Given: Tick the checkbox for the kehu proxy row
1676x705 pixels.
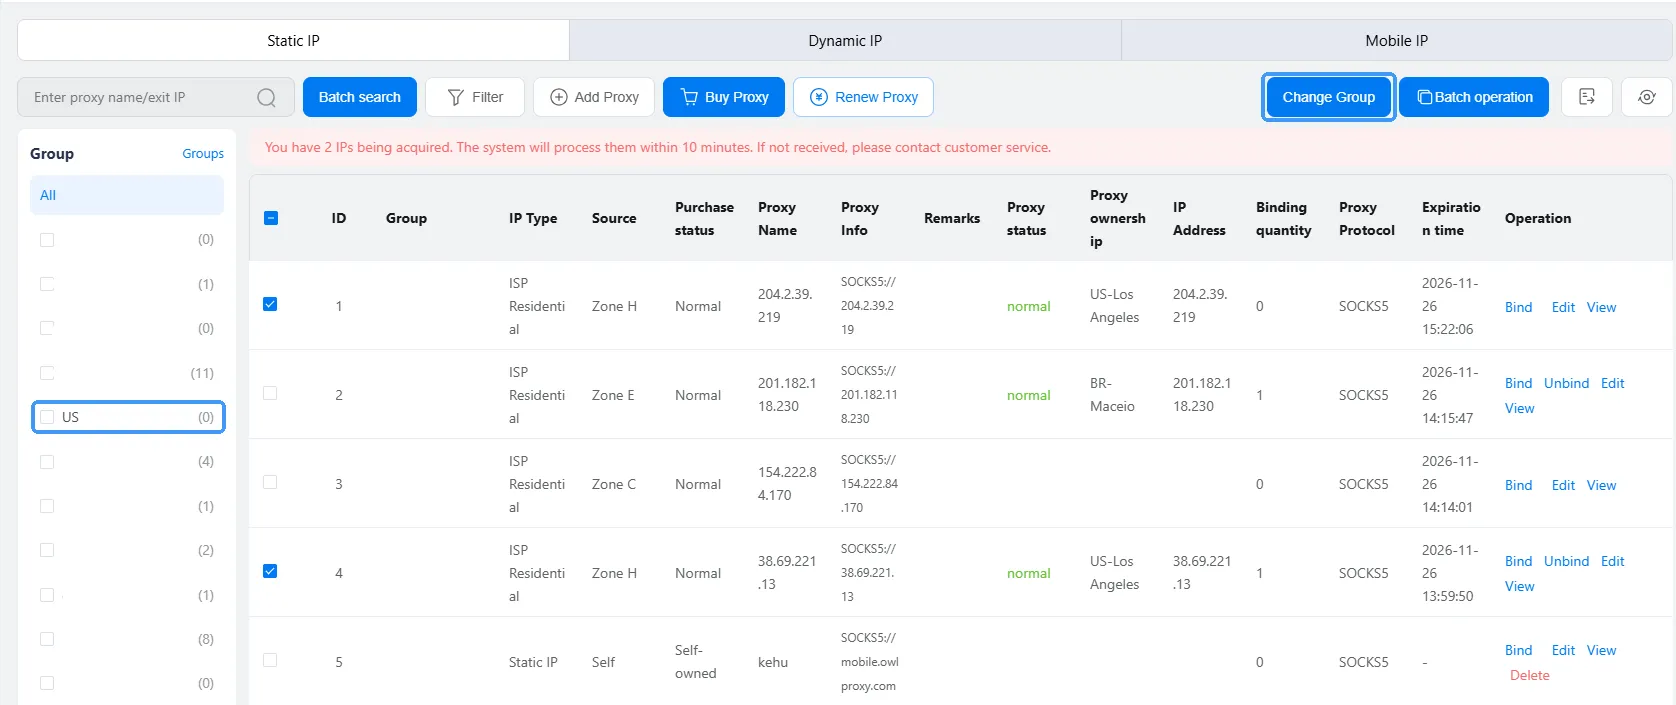Looking at the screenshot, I should pyautogui.click(x=270, y=660).
